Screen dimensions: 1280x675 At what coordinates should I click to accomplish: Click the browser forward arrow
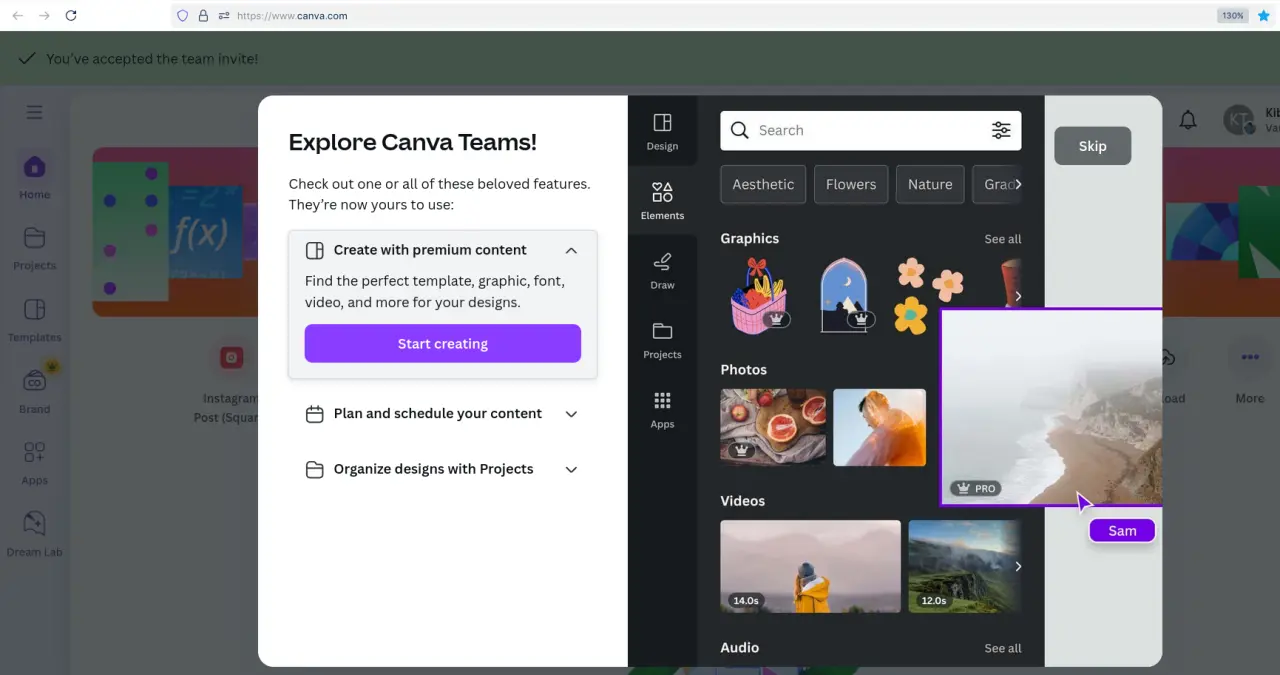(x=44, y=16)
